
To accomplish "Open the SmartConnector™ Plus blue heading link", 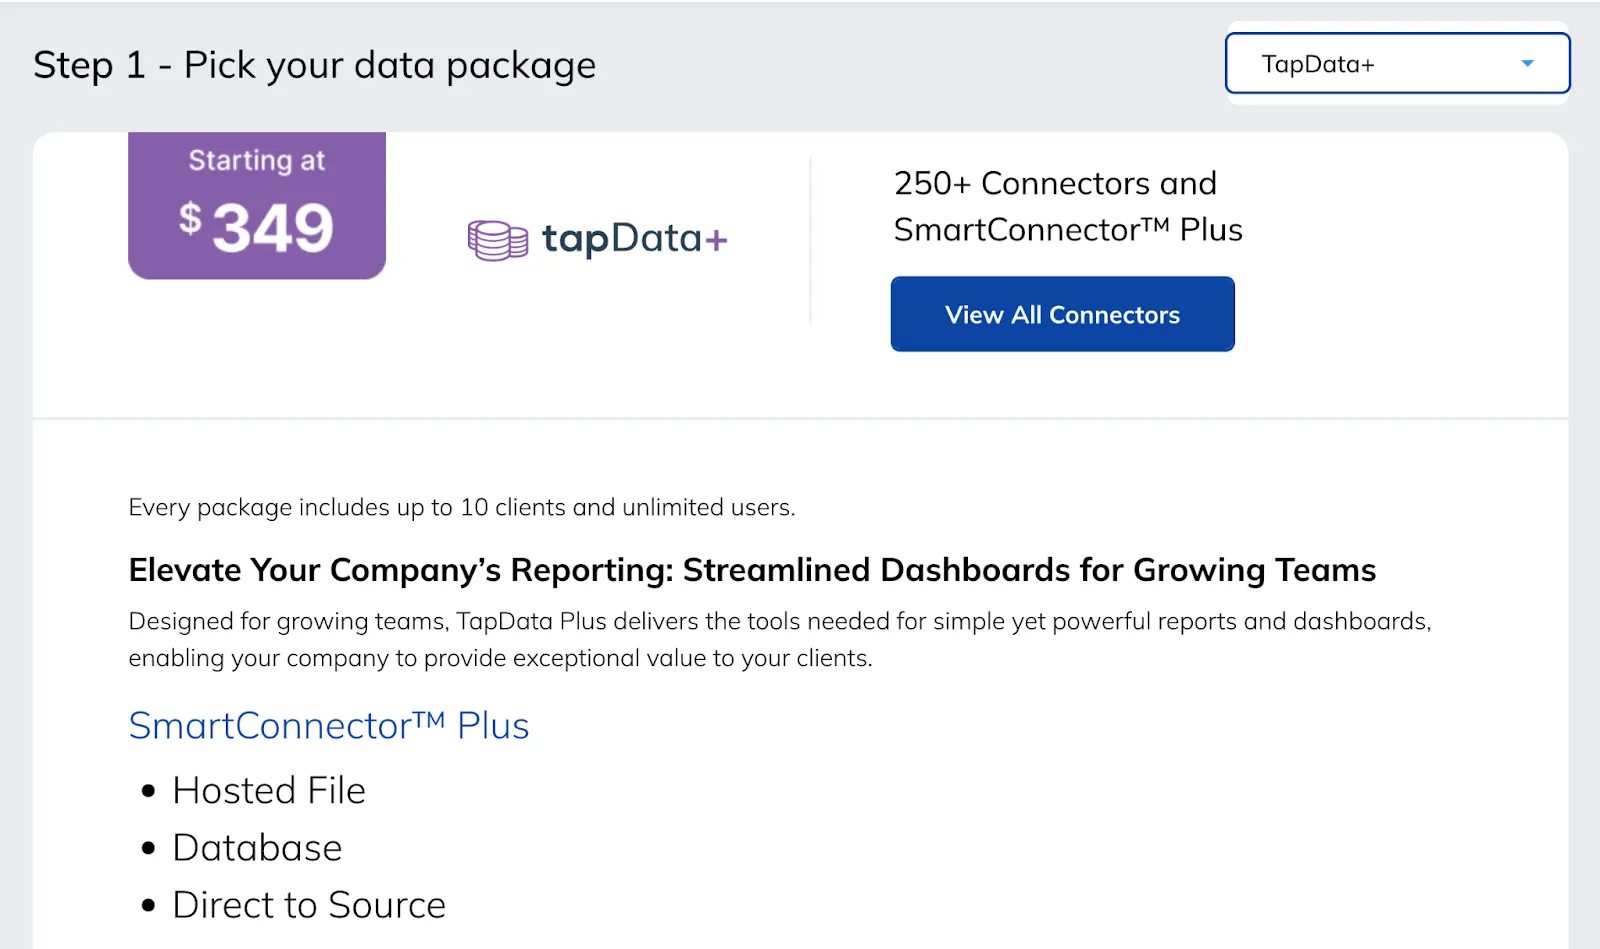I will 329,726.
